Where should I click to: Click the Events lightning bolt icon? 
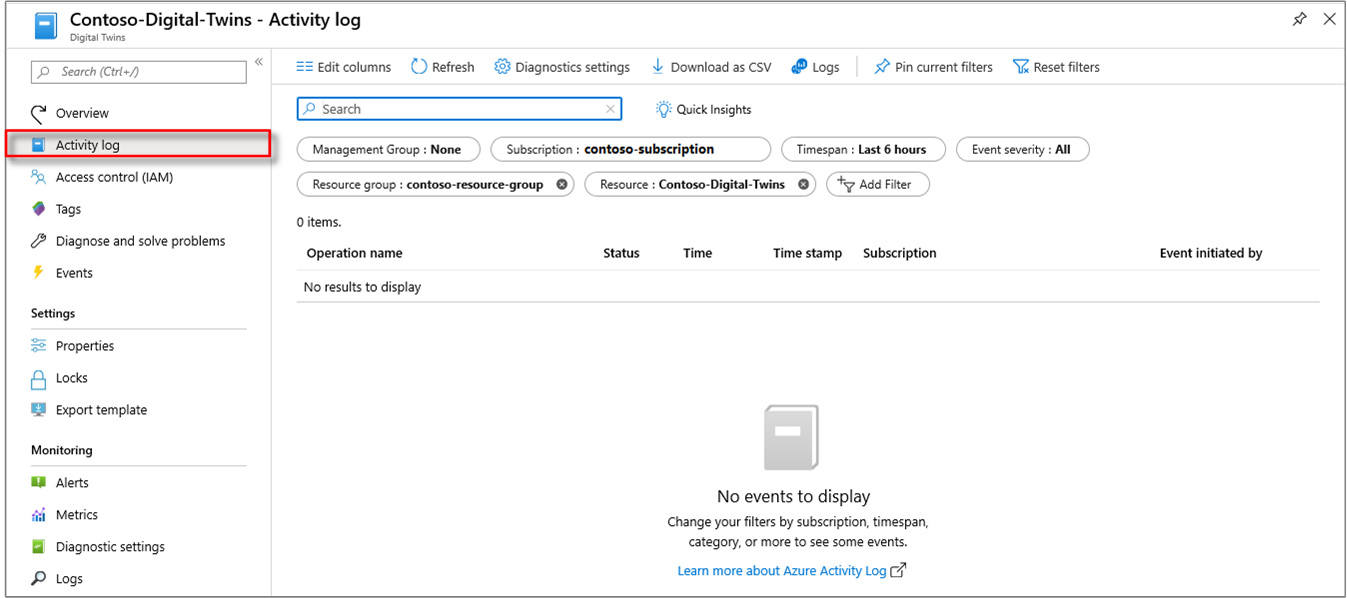click(x=39, y=273)
